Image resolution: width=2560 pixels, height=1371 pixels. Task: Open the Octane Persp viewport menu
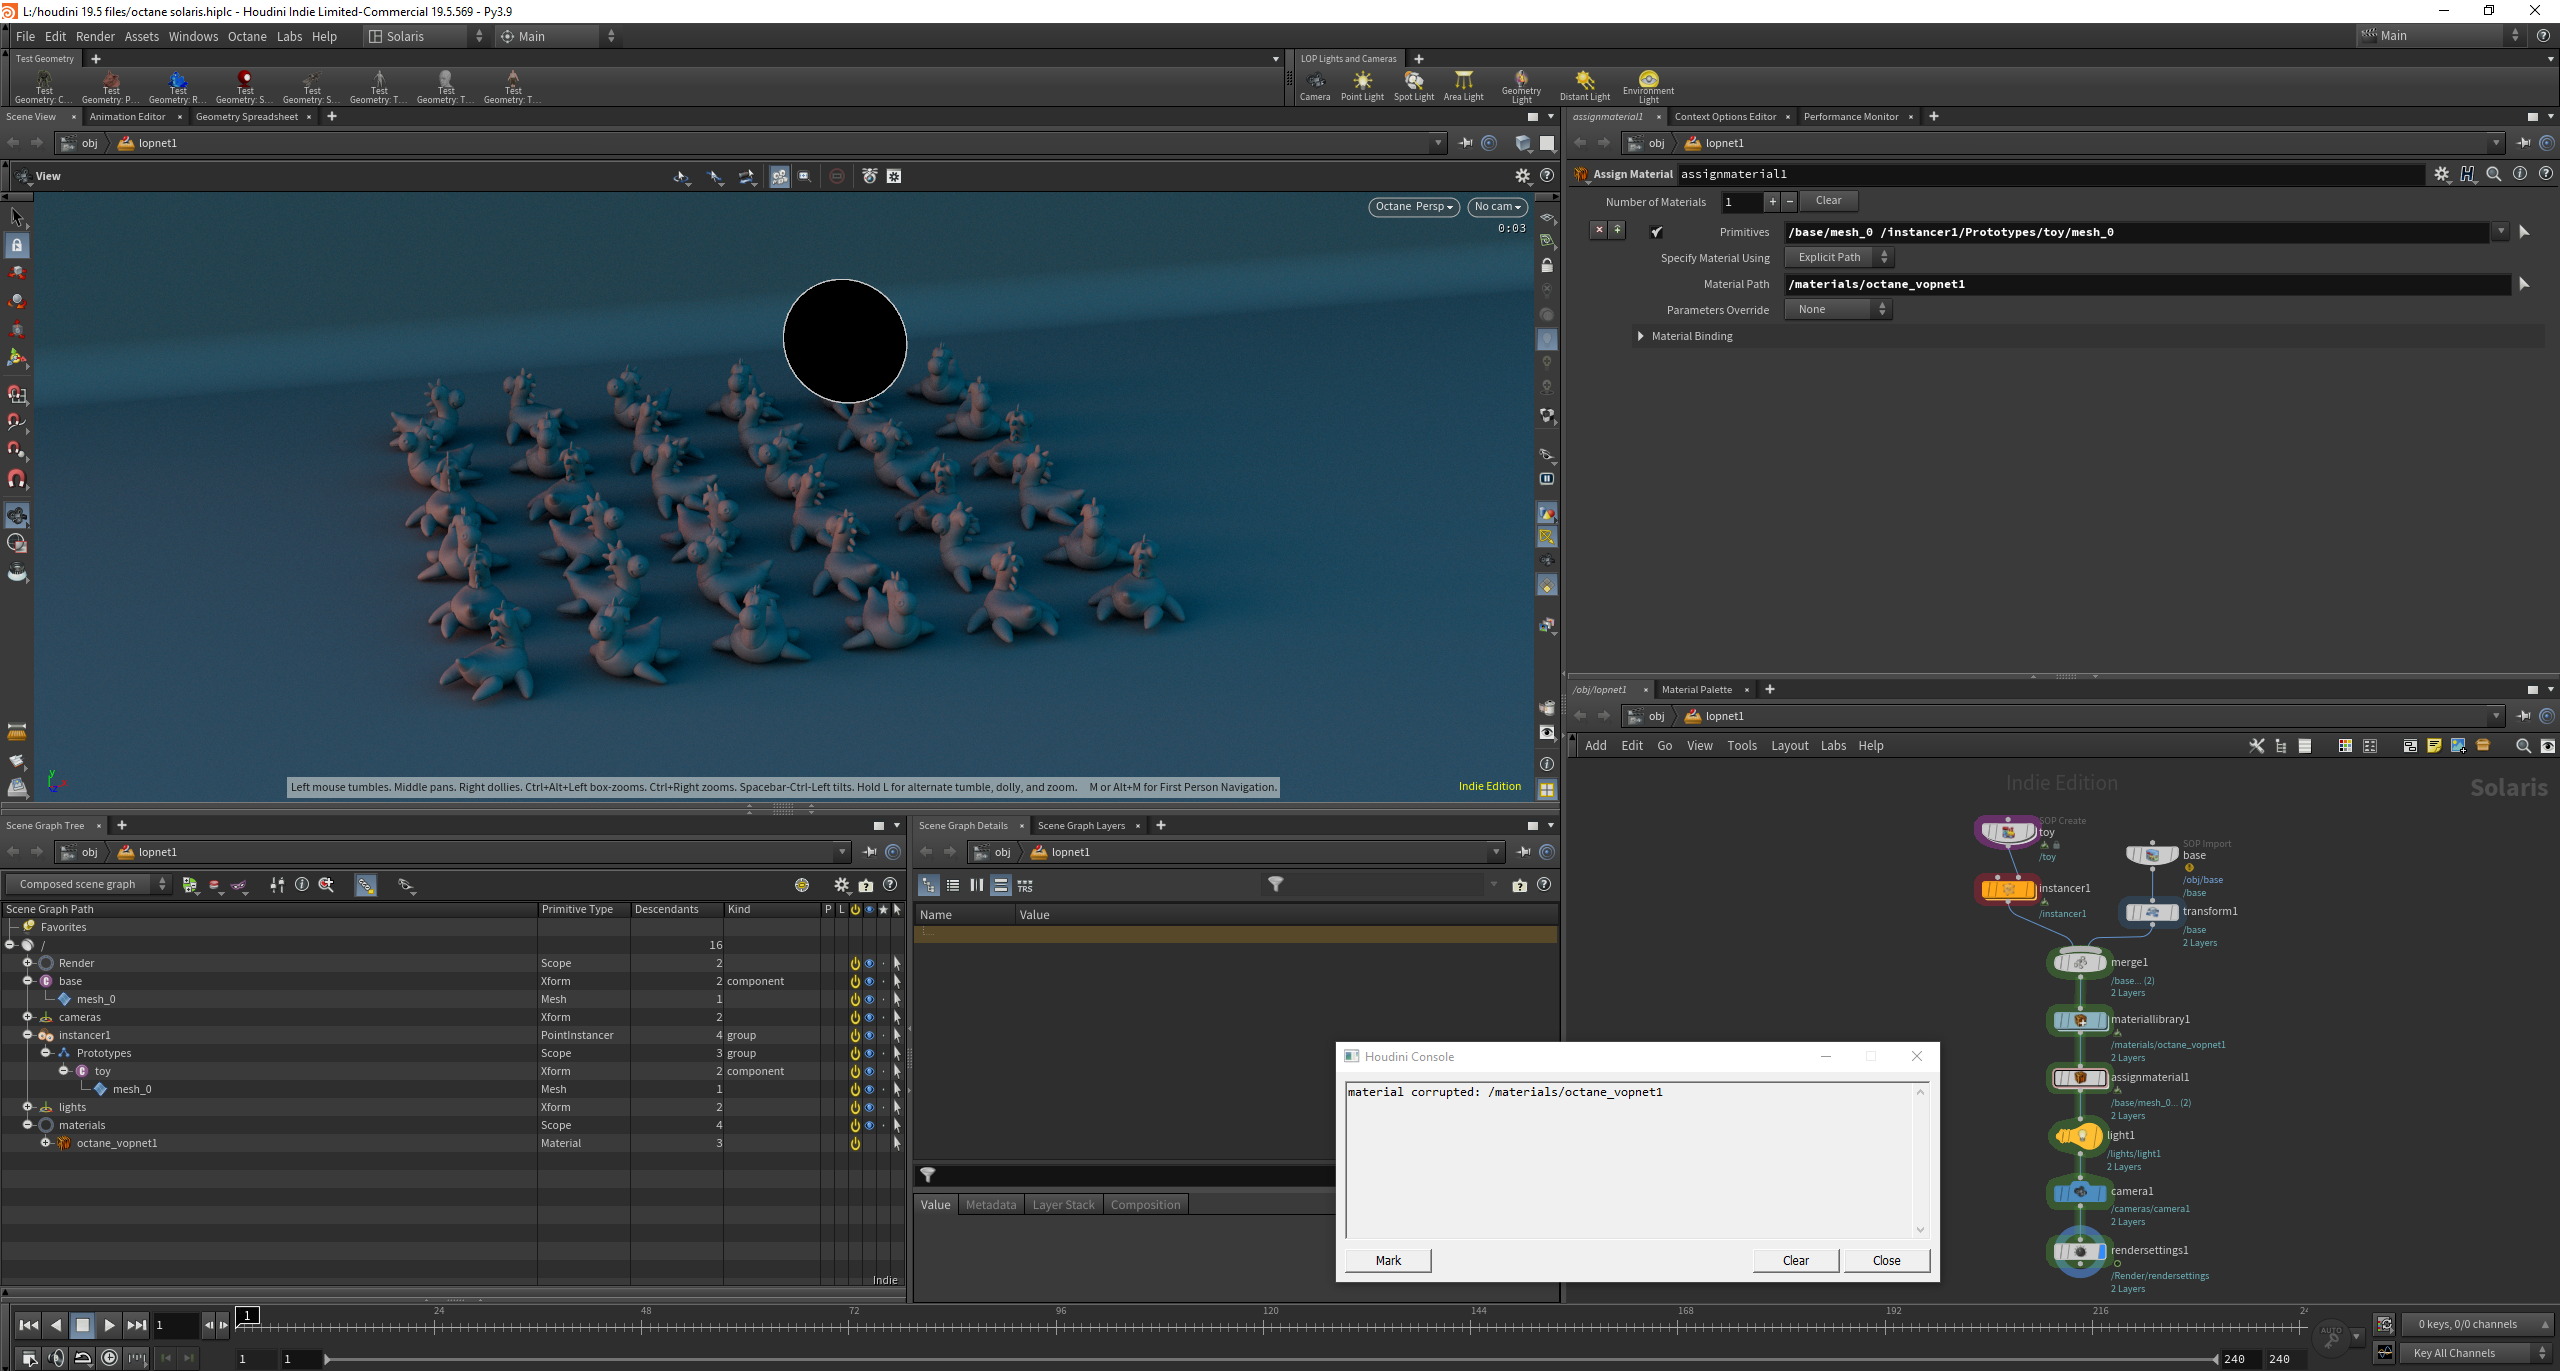1413,207
